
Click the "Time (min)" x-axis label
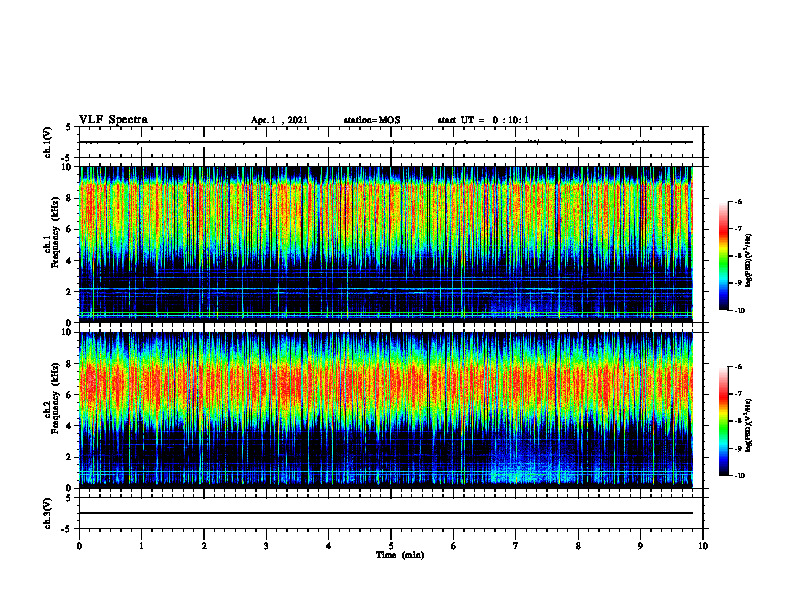[400, 555]
